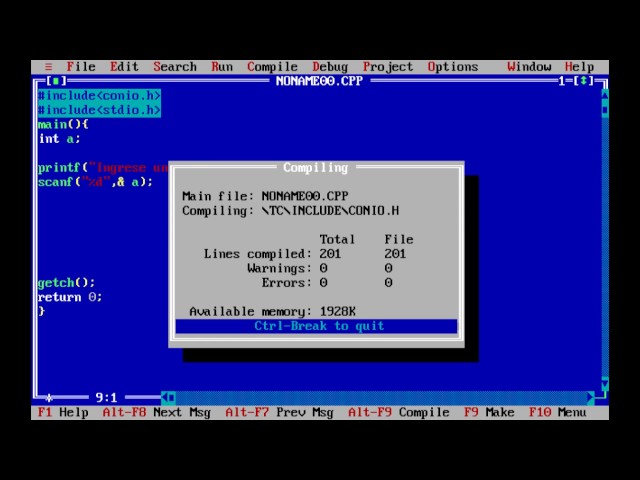This screenshot has width=640, height=480.
Task: Click F1 Help in status bar
Action: (63, 412)
